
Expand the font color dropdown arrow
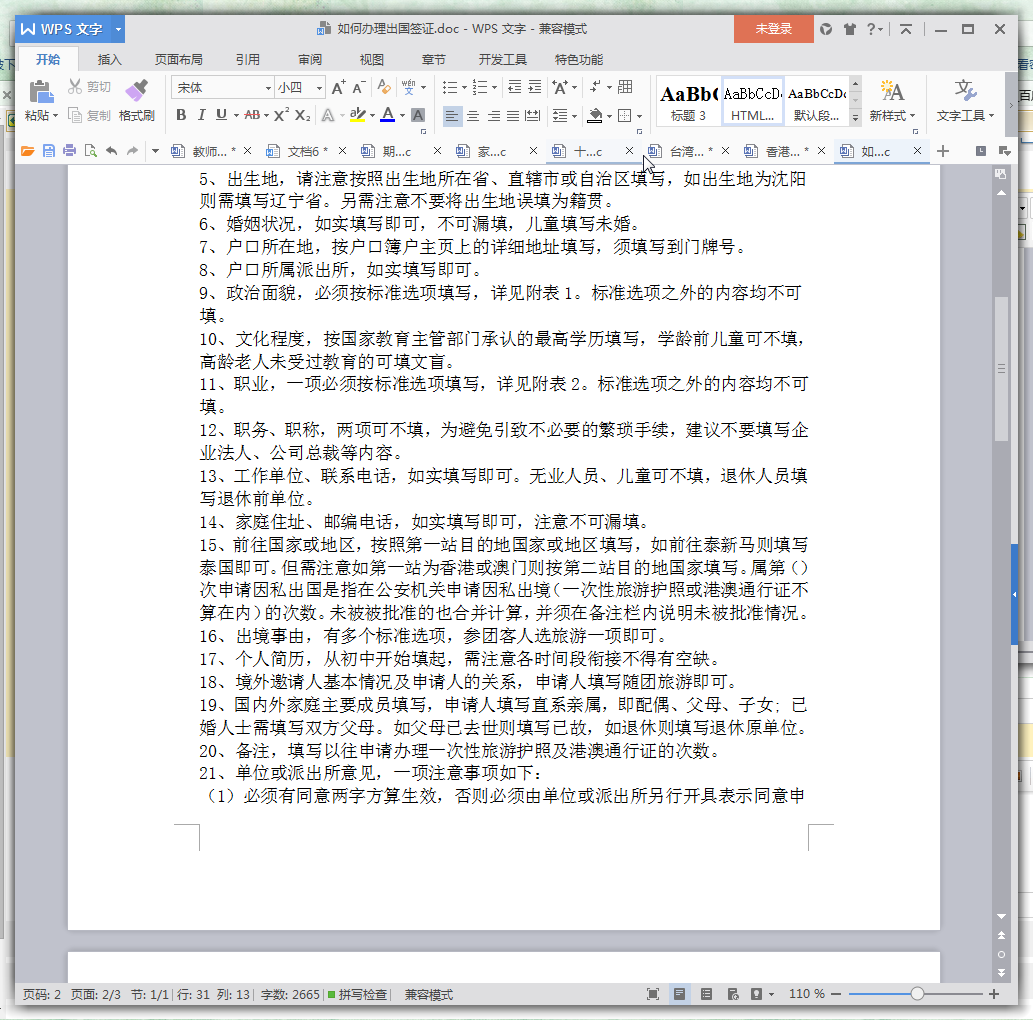[x=403, y=116]
